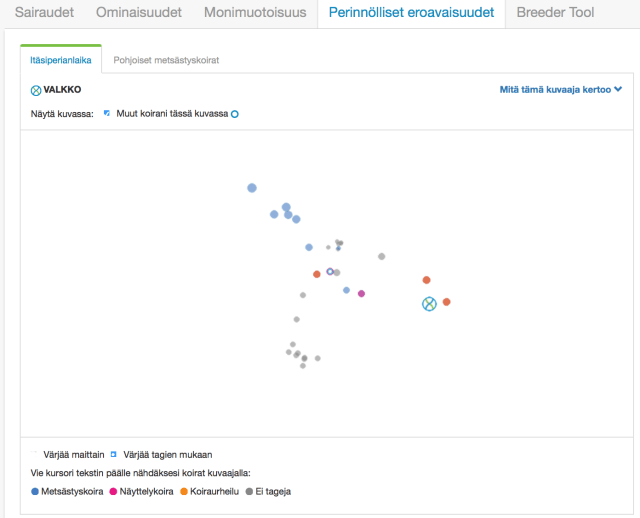Viewport: 640px width, 518px height.
Task: Click the isolated gray dot right of center
Action: click(x=381, y=256)
